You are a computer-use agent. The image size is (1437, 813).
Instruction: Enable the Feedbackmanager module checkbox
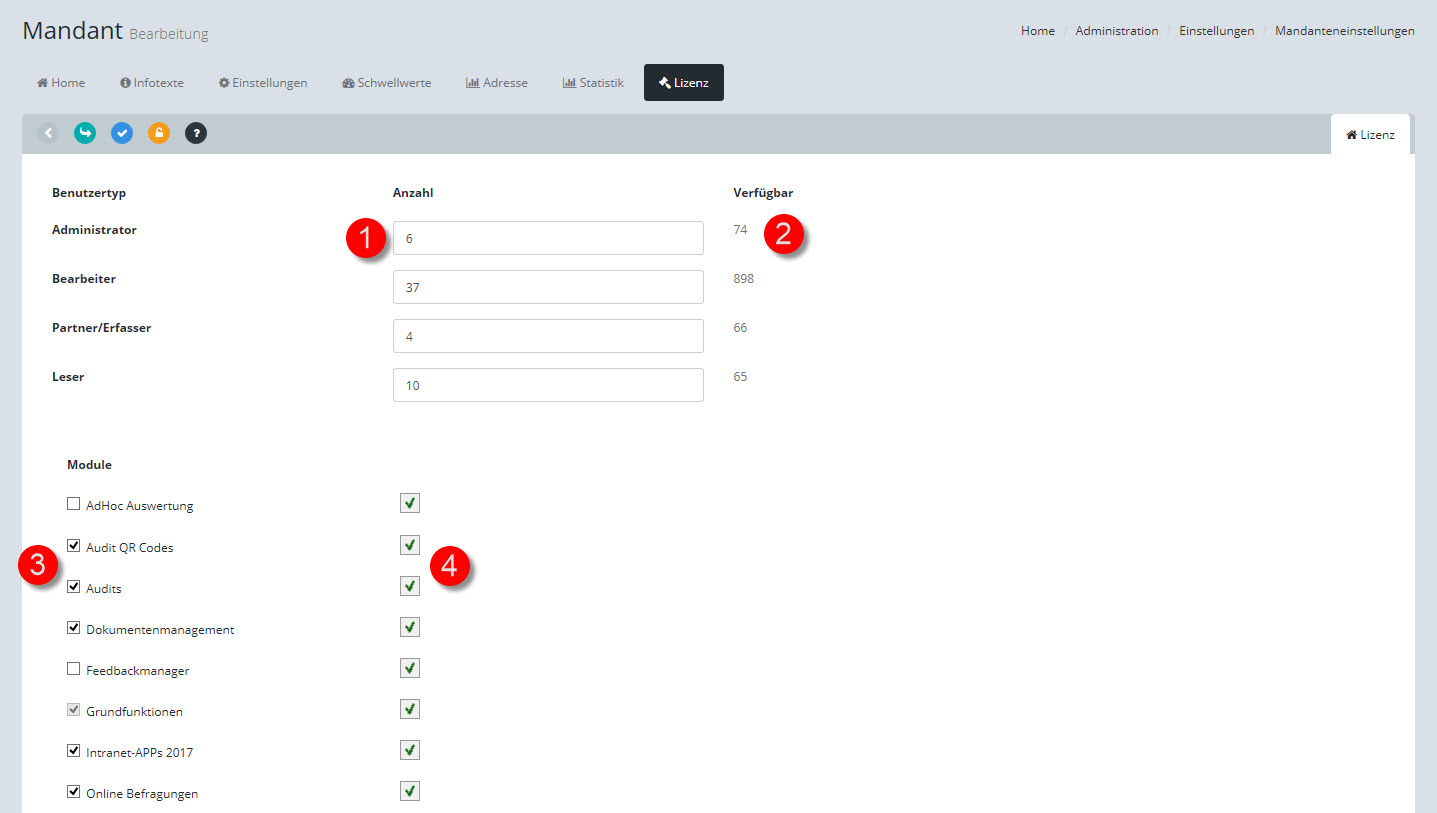(73, 669)
